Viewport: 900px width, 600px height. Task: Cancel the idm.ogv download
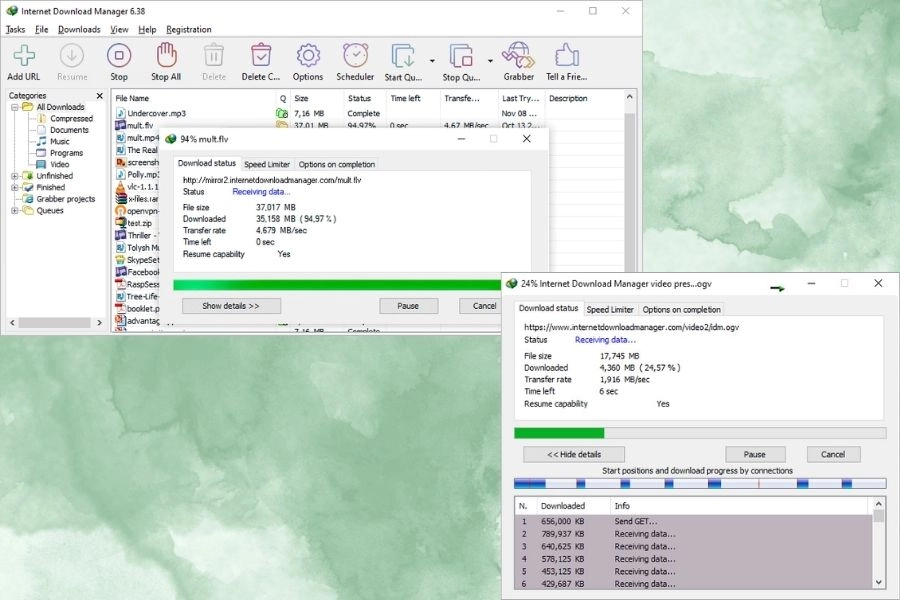pos(833,454)
